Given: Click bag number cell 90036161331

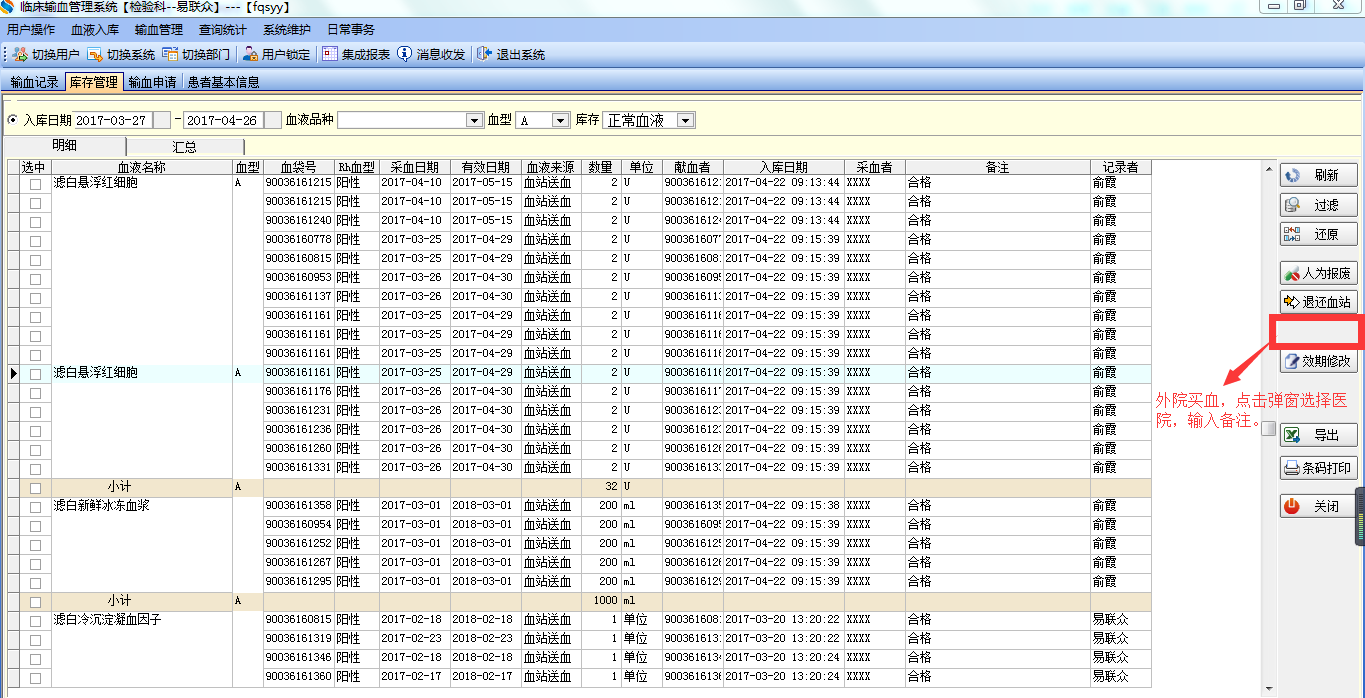Looking at the screenshot, I should tap(299, 468).
